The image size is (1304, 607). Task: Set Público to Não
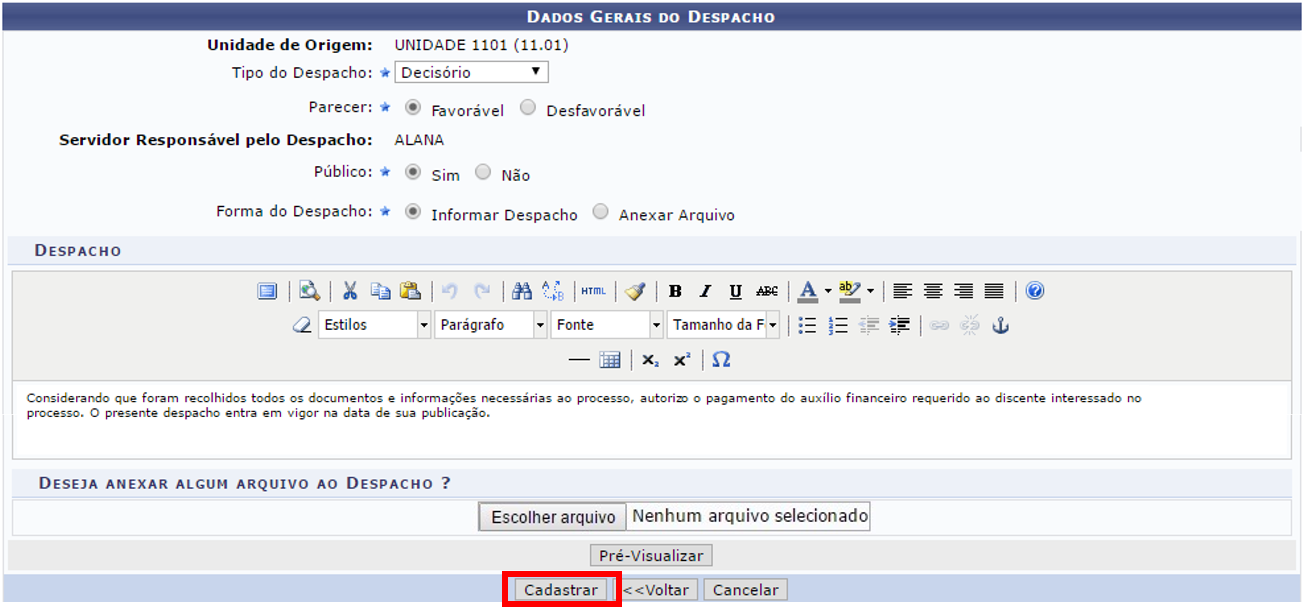coord(483,172)
